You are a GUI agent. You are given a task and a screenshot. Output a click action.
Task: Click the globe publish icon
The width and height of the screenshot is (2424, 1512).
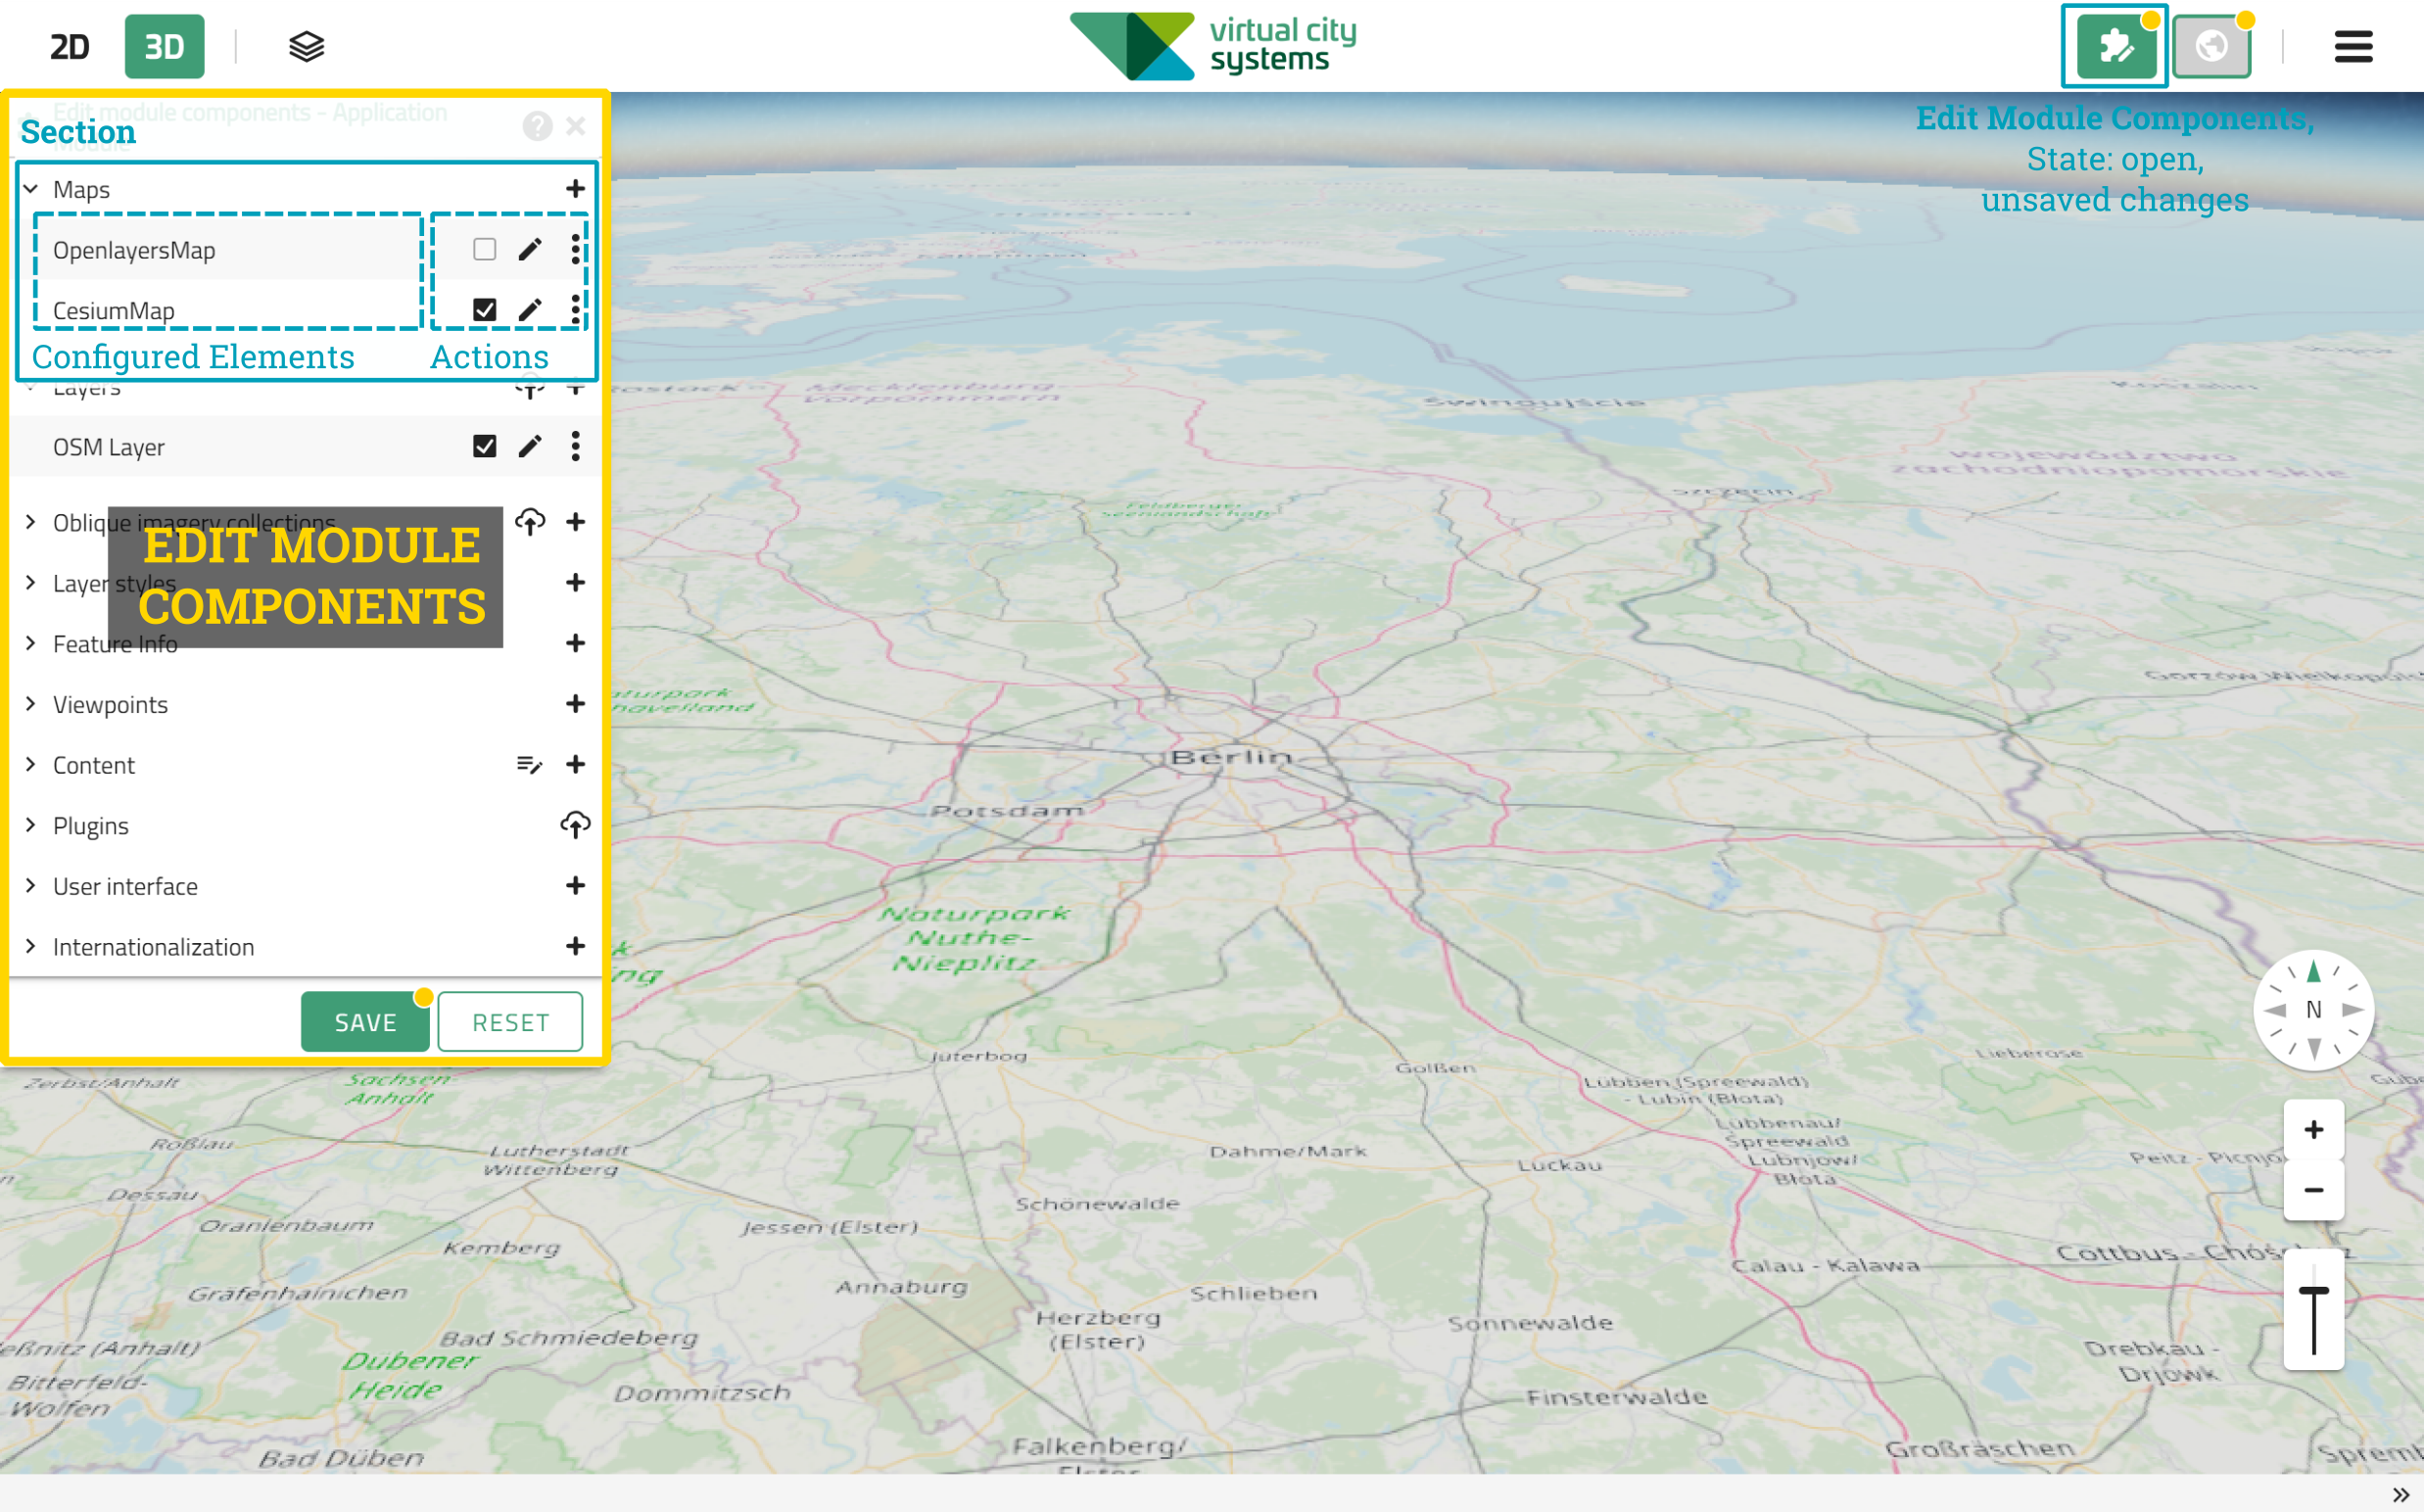click(x=2211, y=47)
